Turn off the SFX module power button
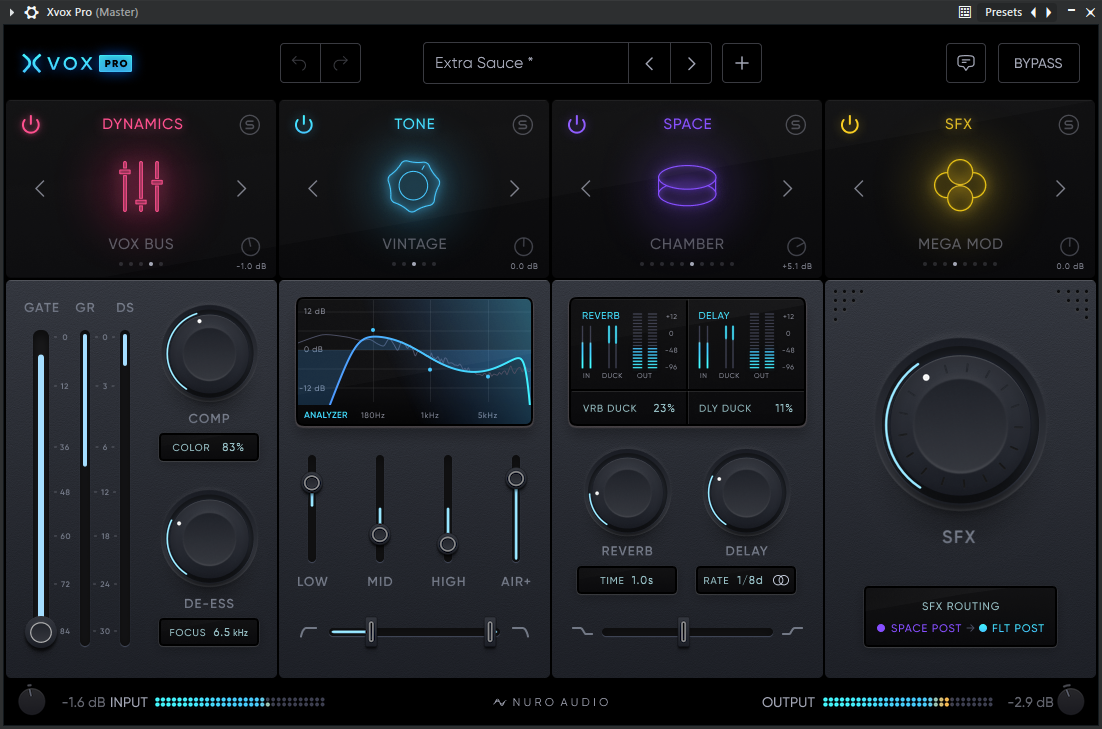Screen dimensions: 1102x729 tap(850, 125)
